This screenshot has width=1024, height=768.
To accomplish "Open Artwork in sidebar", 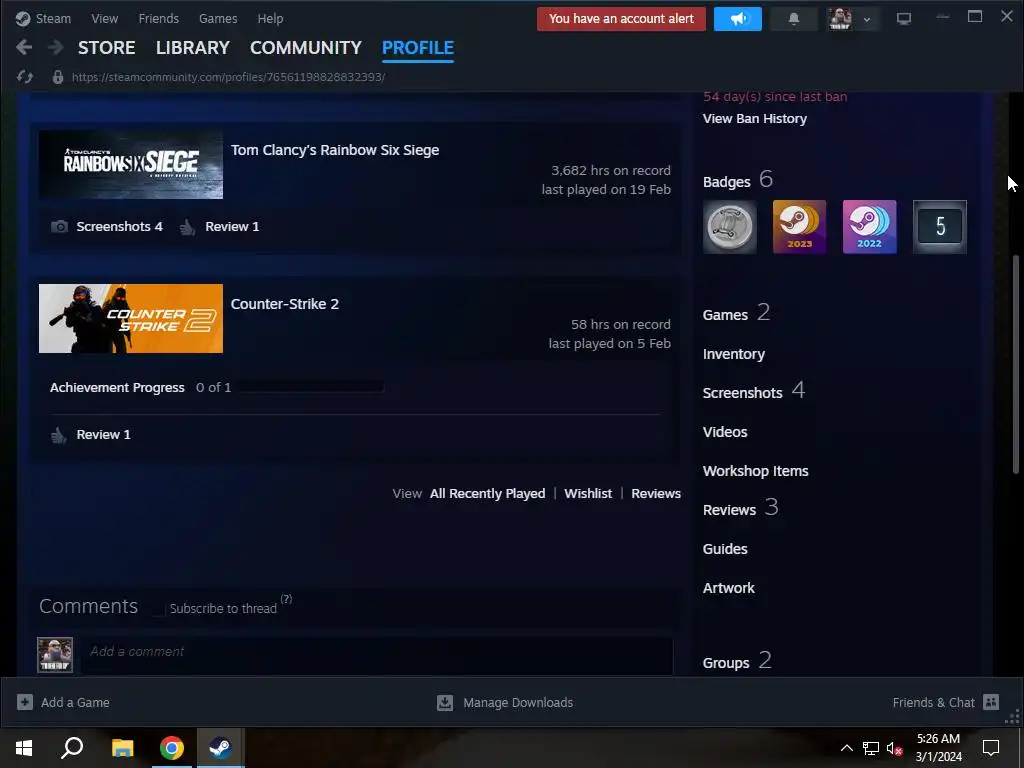I will click(728, 588).
